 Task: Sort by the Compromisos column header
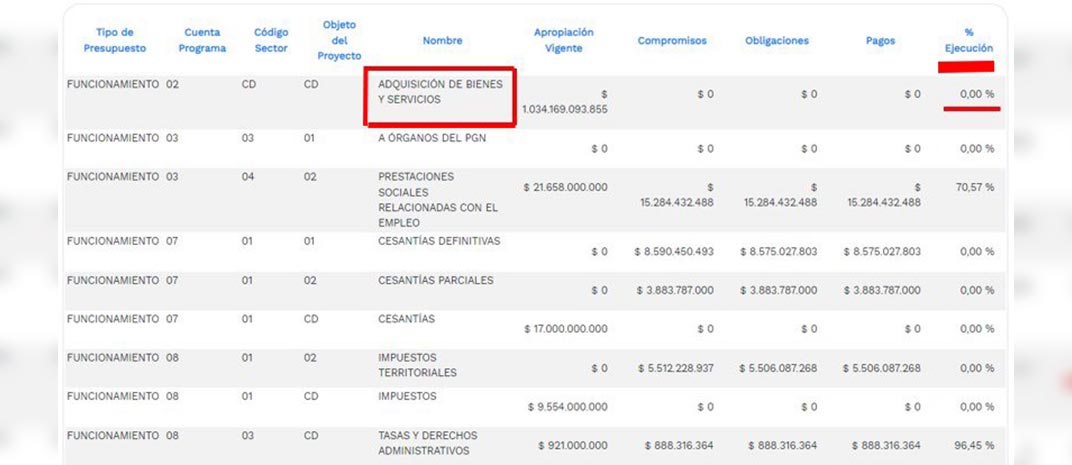672,41
